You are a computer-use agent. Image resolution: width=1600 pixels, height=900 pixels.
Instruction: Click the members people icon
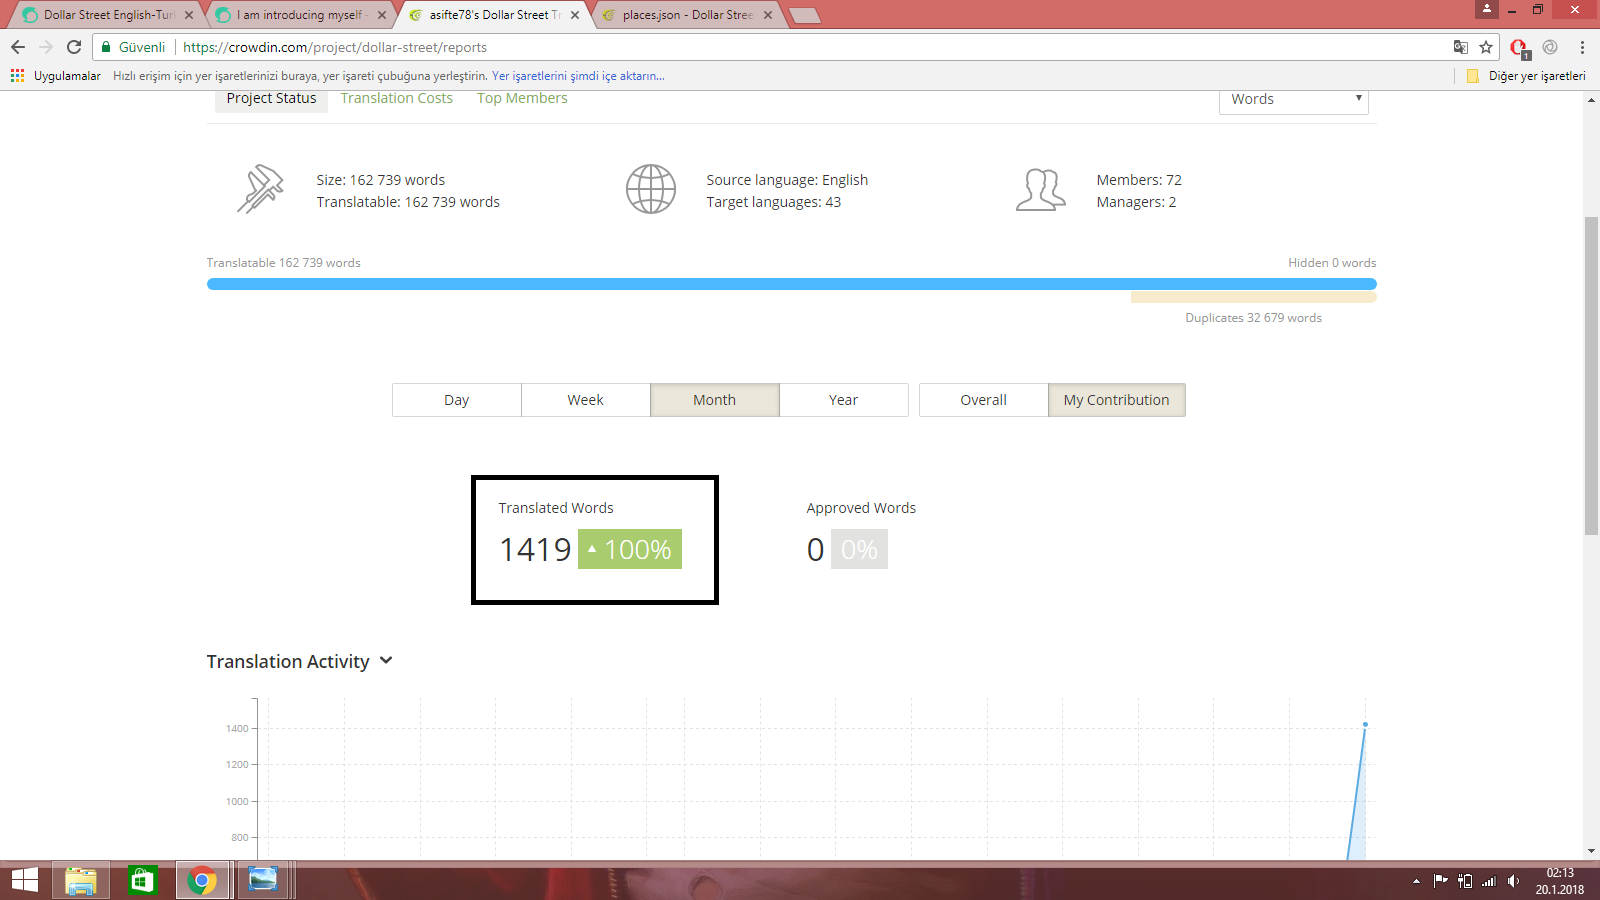coord(1041,189)
